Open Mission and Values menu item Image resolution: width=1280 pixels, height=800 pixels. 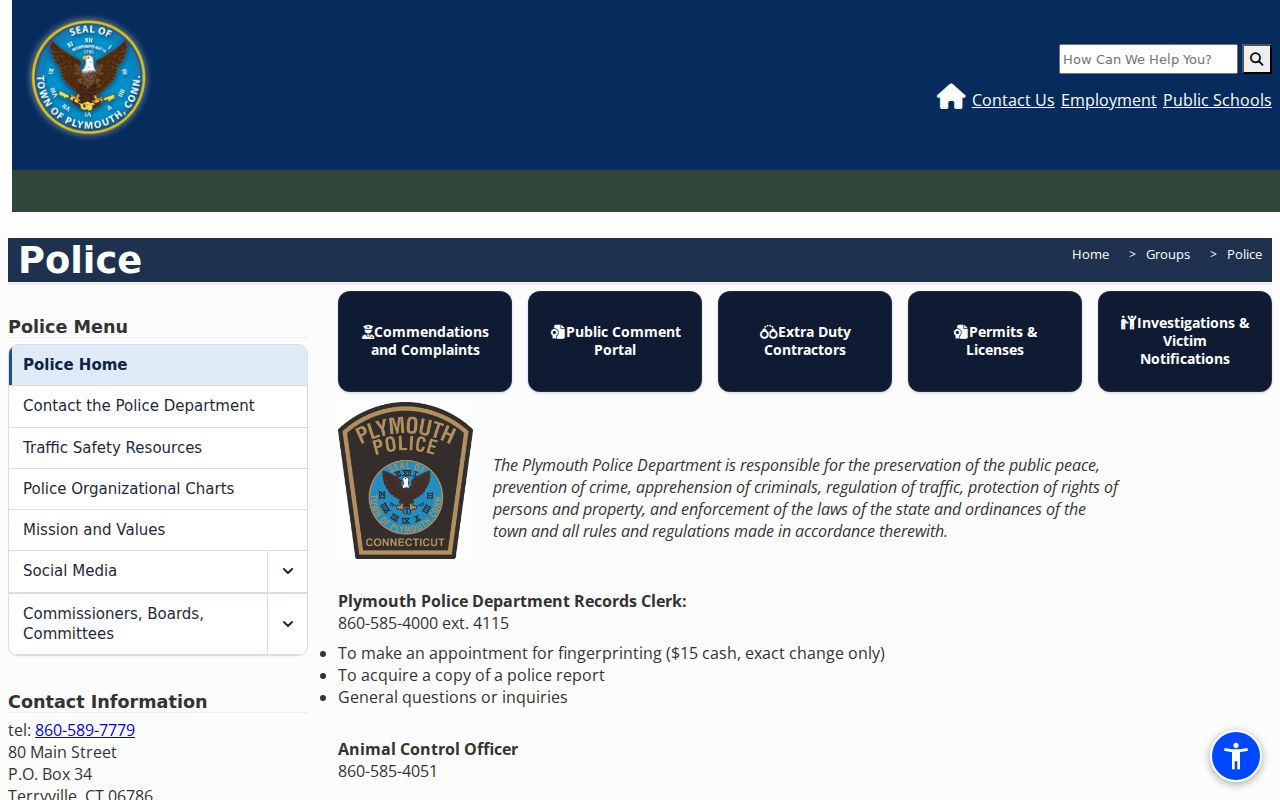[158, 530]
